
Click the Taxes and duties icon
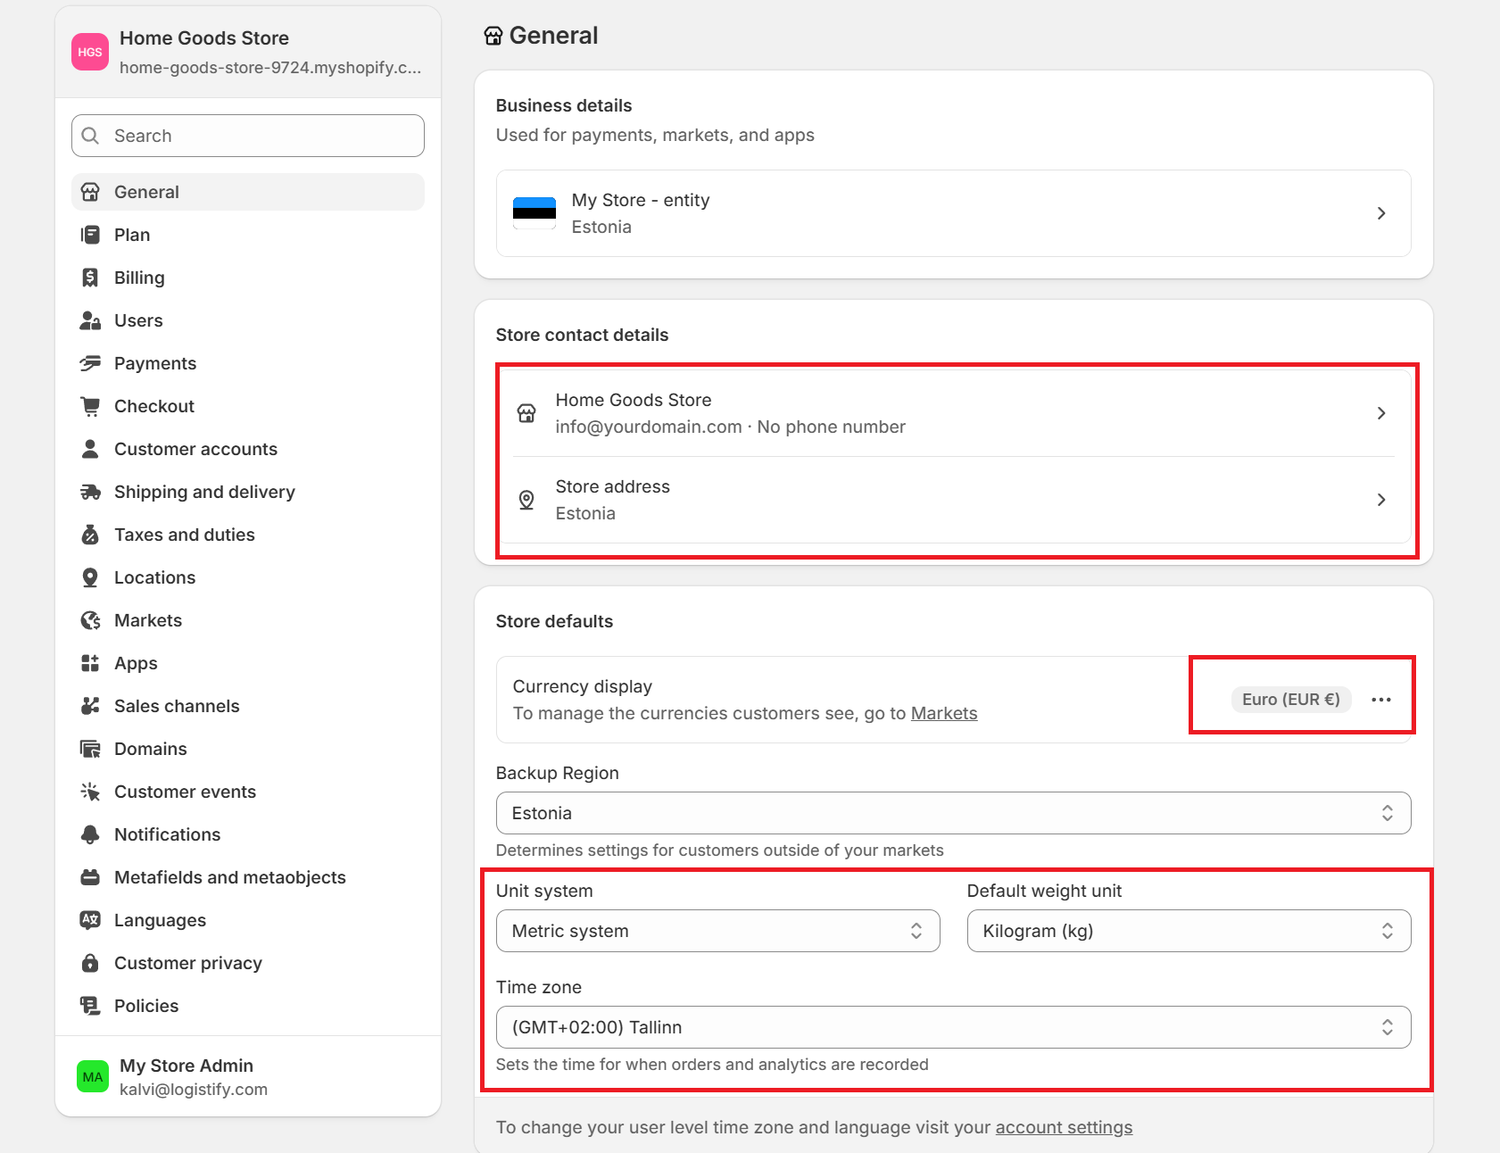[x=90, y=535]
